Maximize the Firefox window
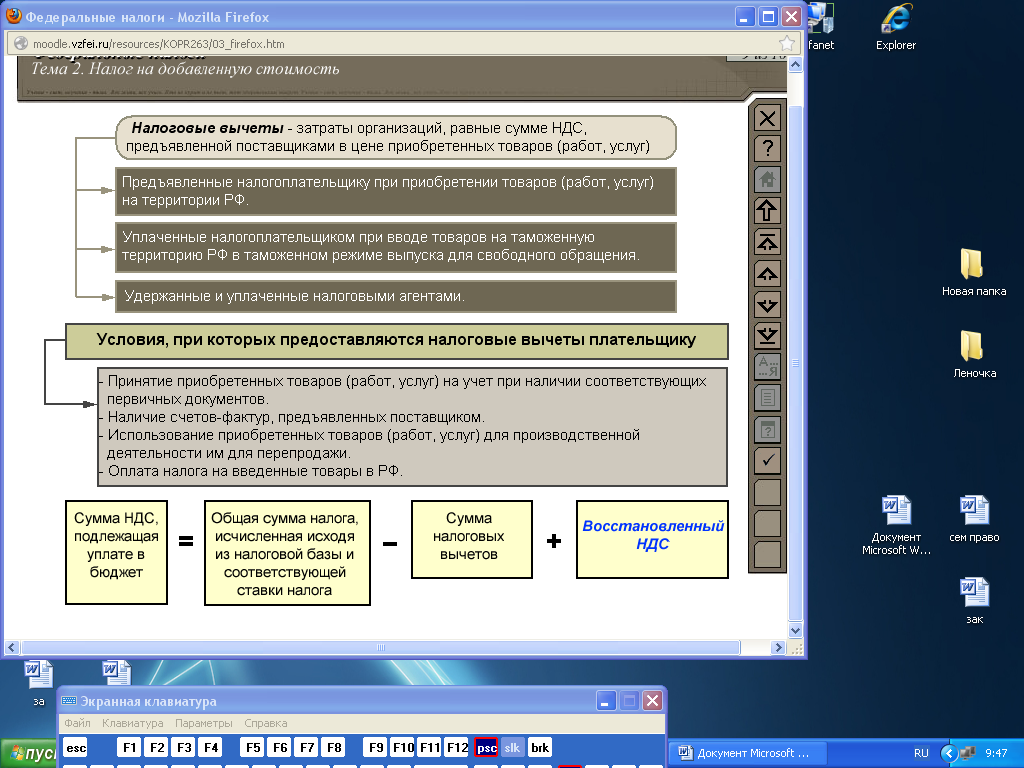 pos(768,16)
